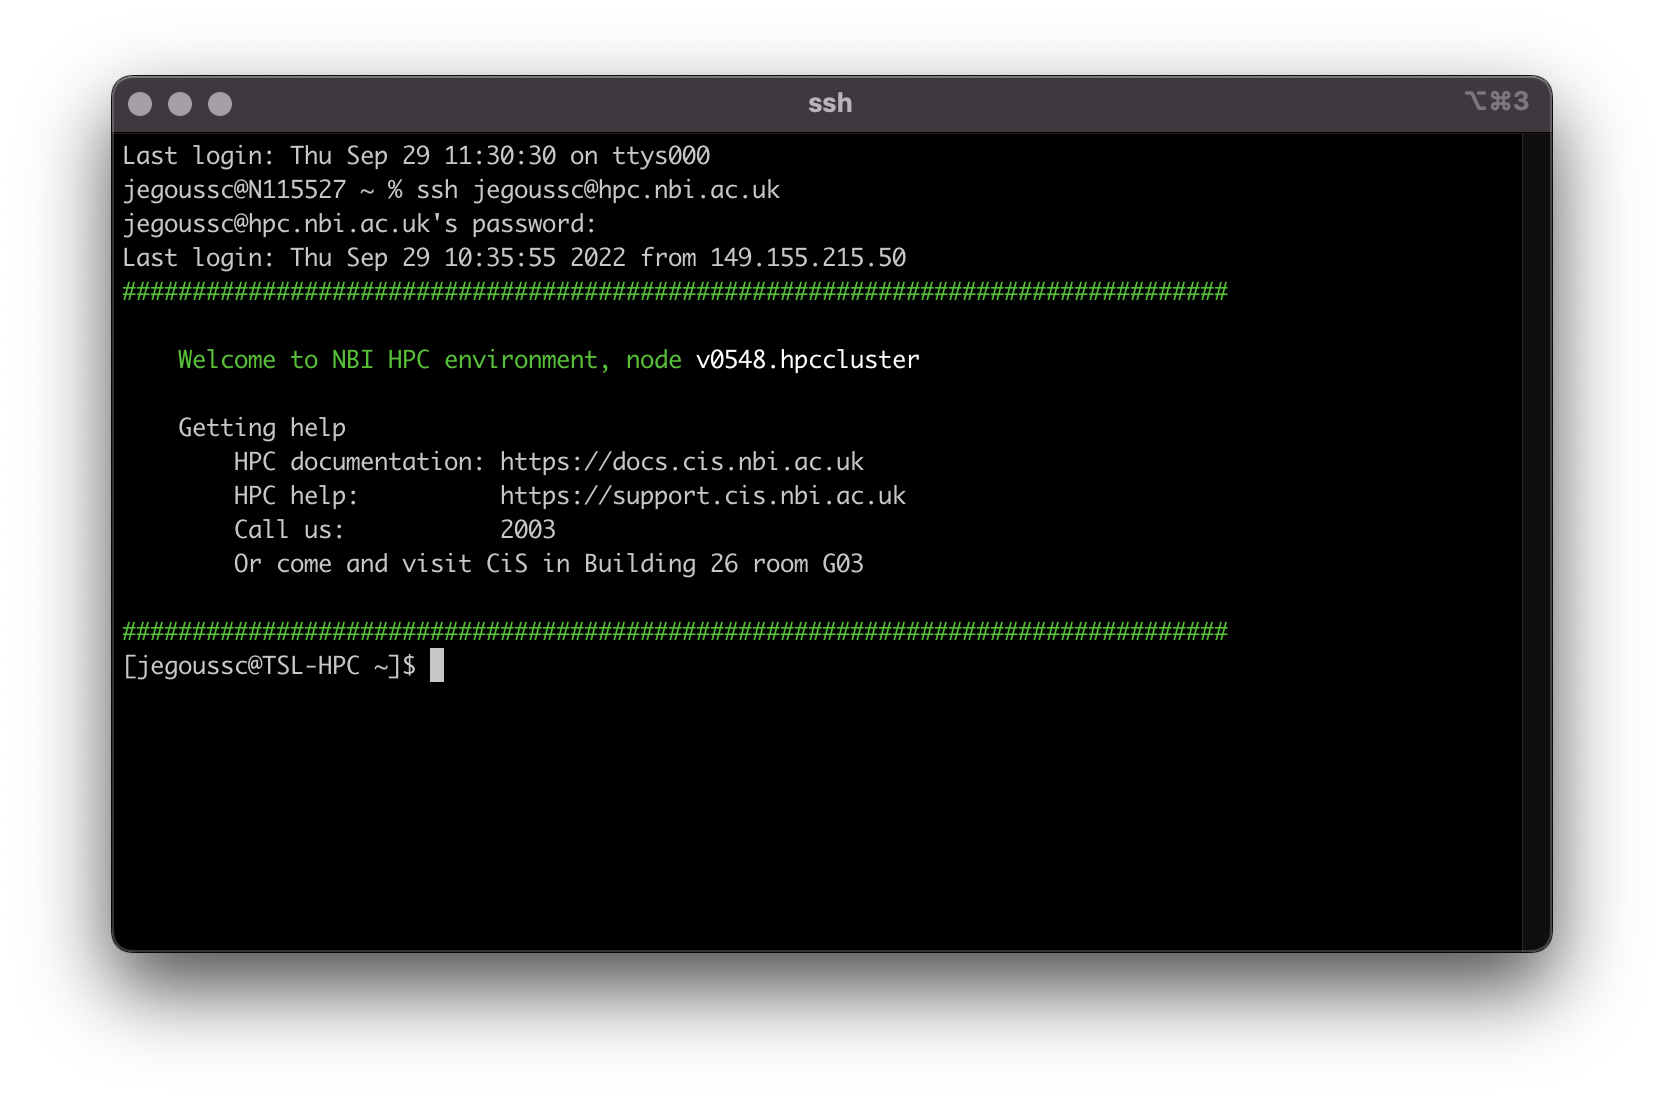Select the phone extension 2003
1664x1100 pixels.
coord(527,530)
